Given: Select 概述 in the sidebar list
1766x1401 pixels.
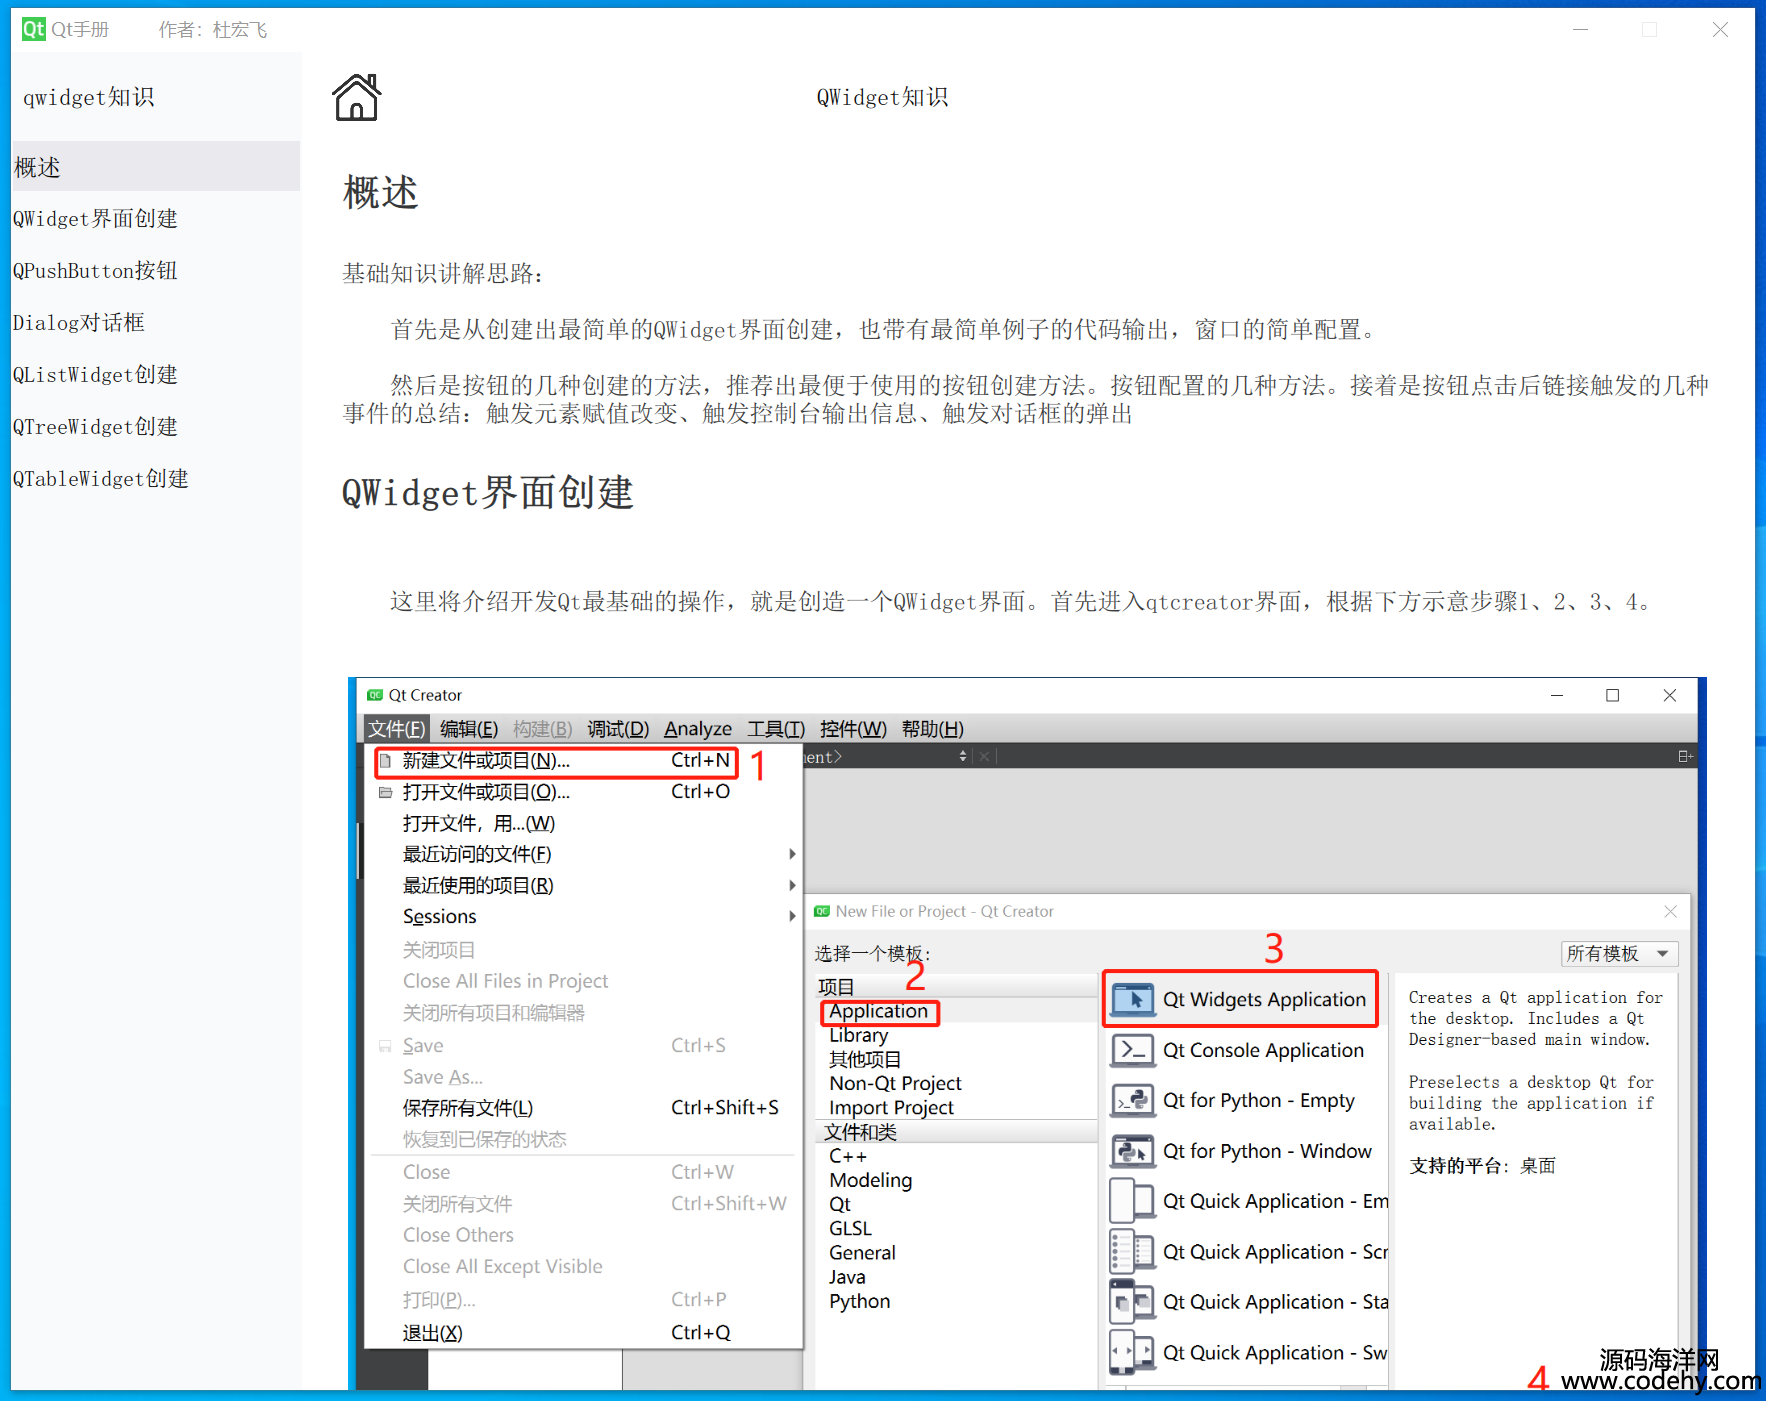Looking at the screenshot, I should pos(155,166).
